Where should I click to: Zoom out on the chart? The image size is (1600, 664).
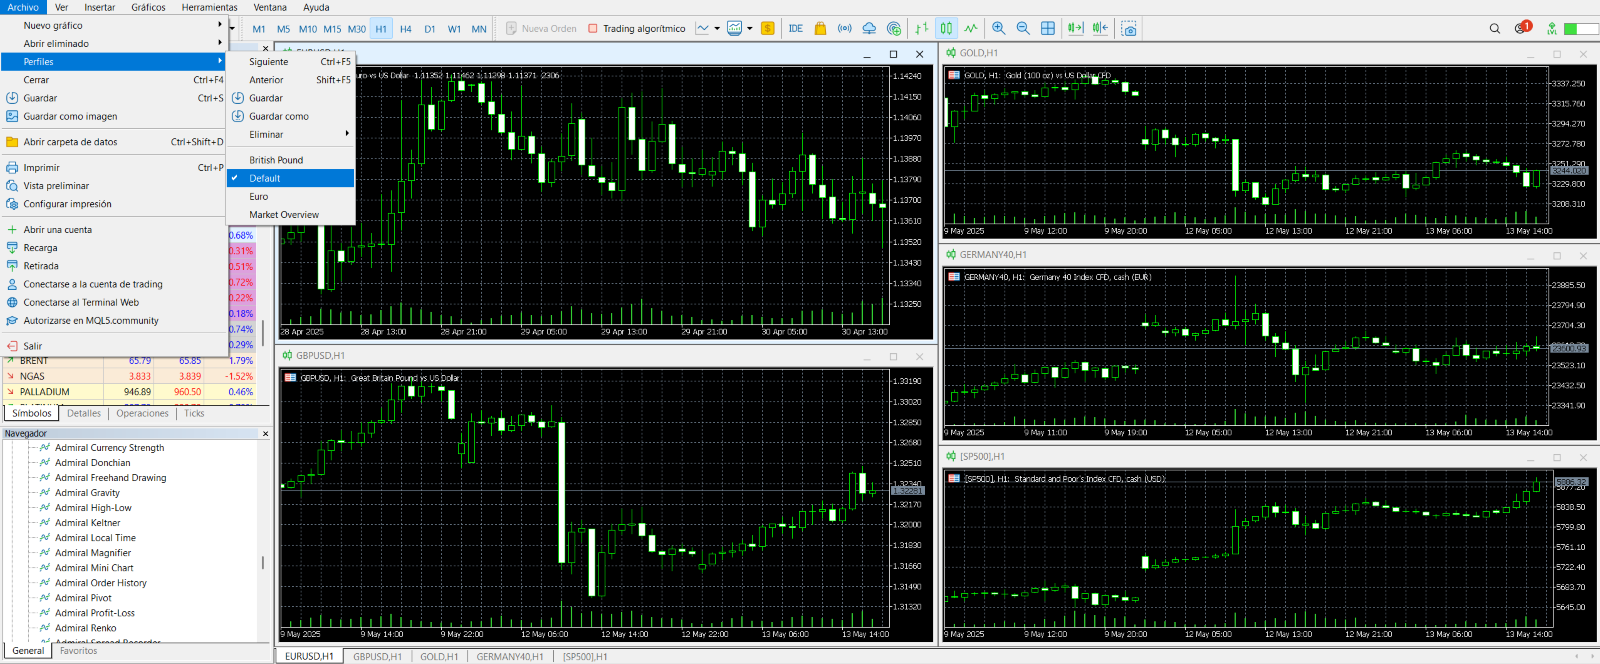1023,29
